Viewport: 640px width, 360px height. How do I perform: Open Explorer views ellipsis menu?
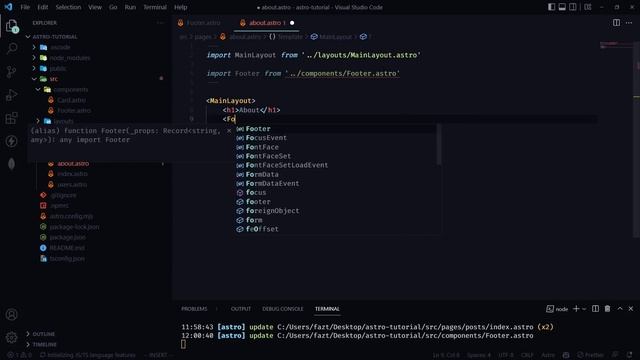[160, 23]
